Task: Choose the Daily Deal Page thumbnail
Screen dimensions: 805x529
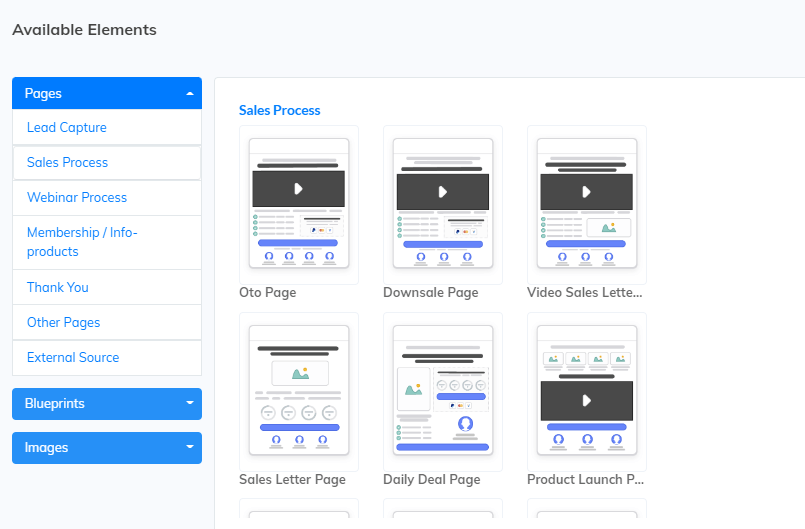Action: click(442, 391)
